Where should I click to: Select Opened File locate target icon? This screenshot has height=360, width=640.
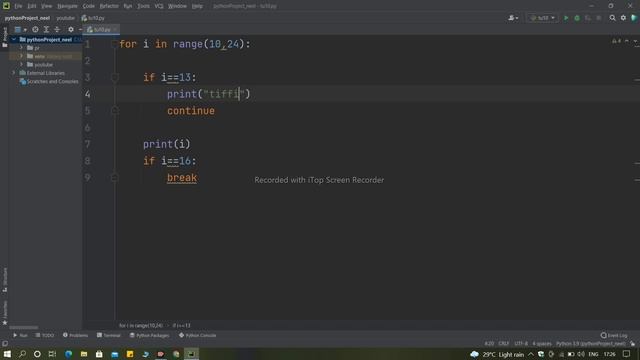coord(36,29)
